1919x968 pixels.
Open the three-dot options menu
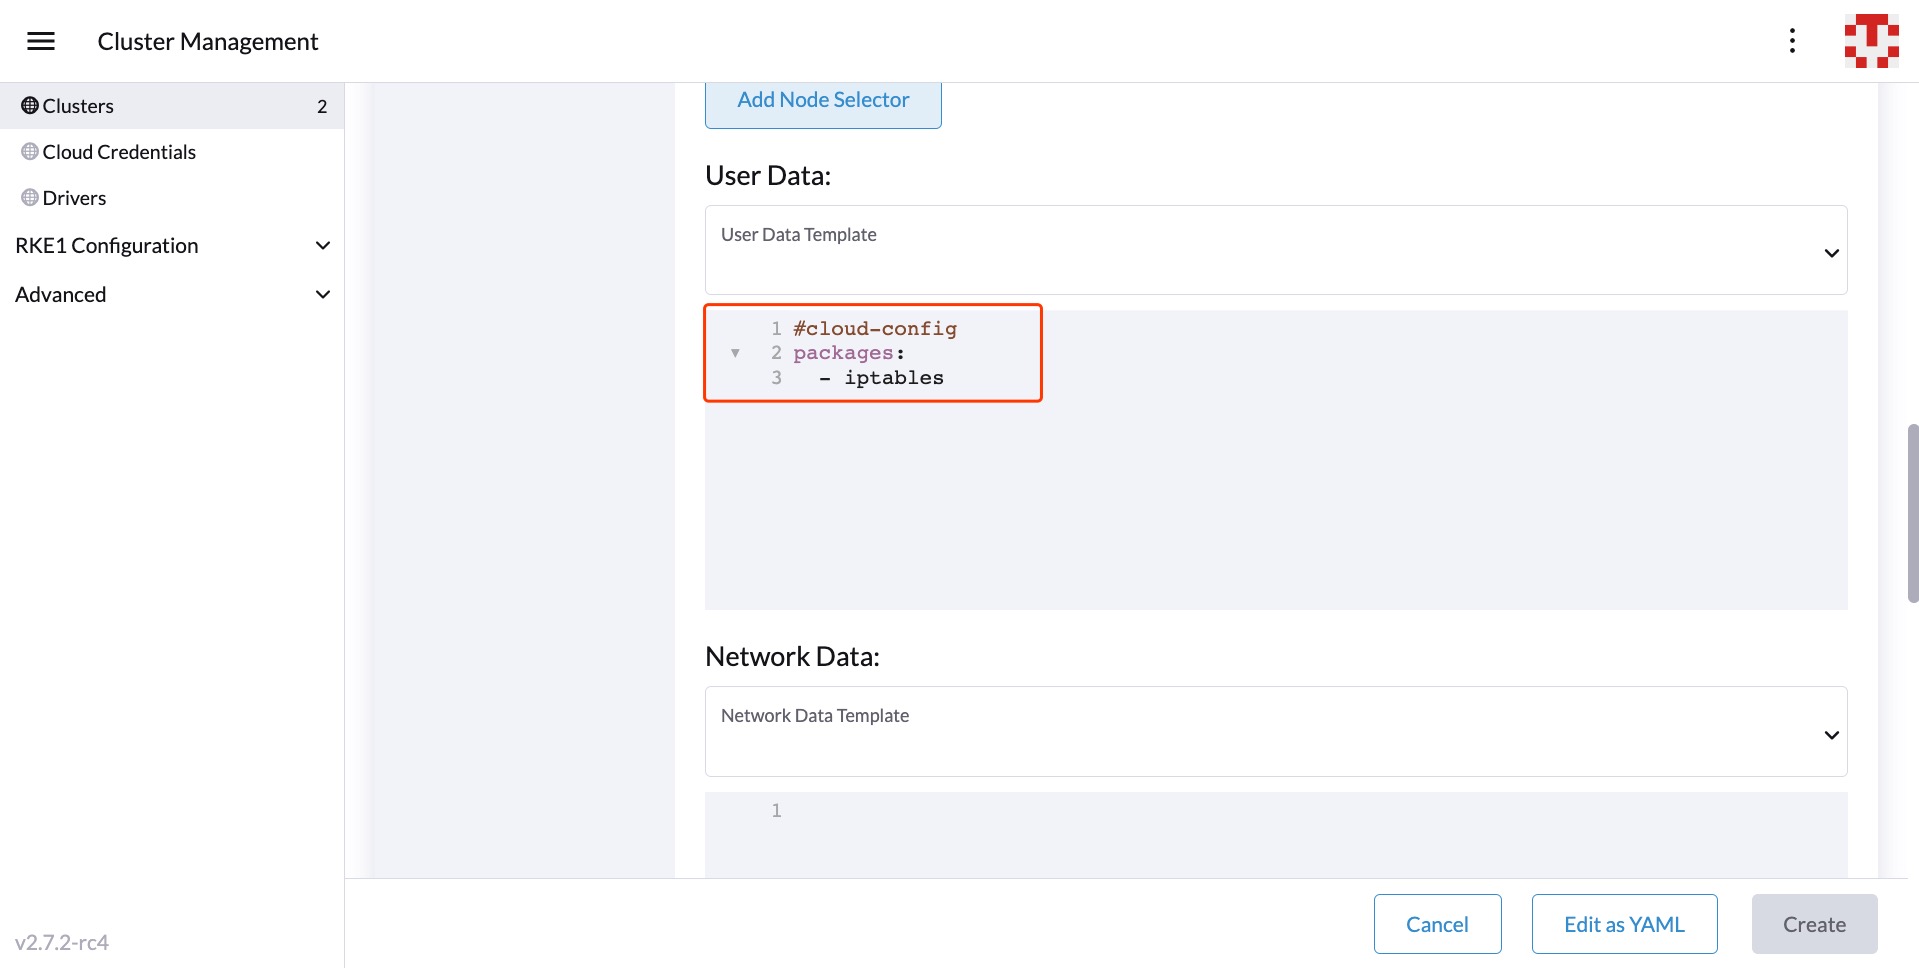(x=1792, y=40)
